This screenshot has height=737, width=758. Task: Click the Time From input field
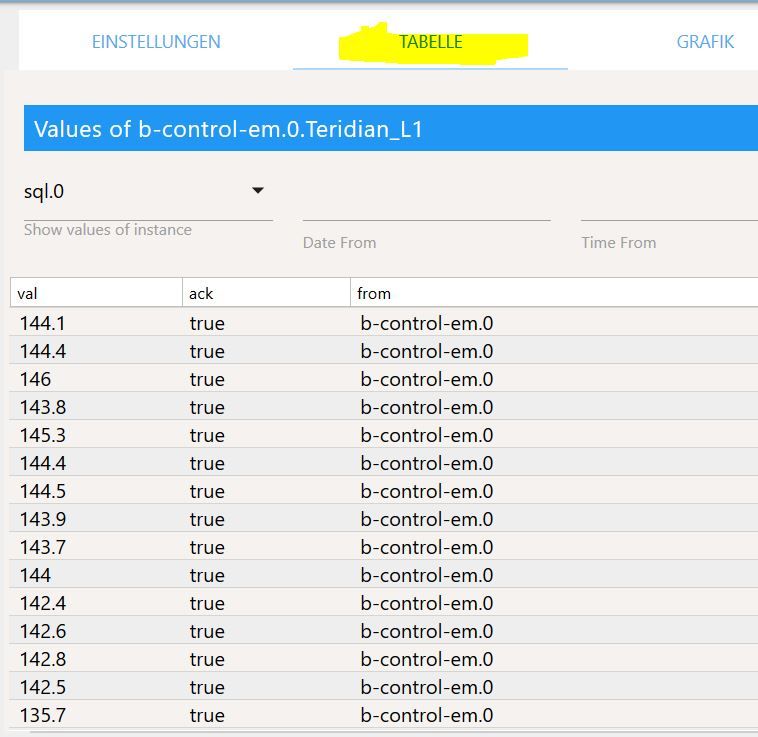(669, 208)
